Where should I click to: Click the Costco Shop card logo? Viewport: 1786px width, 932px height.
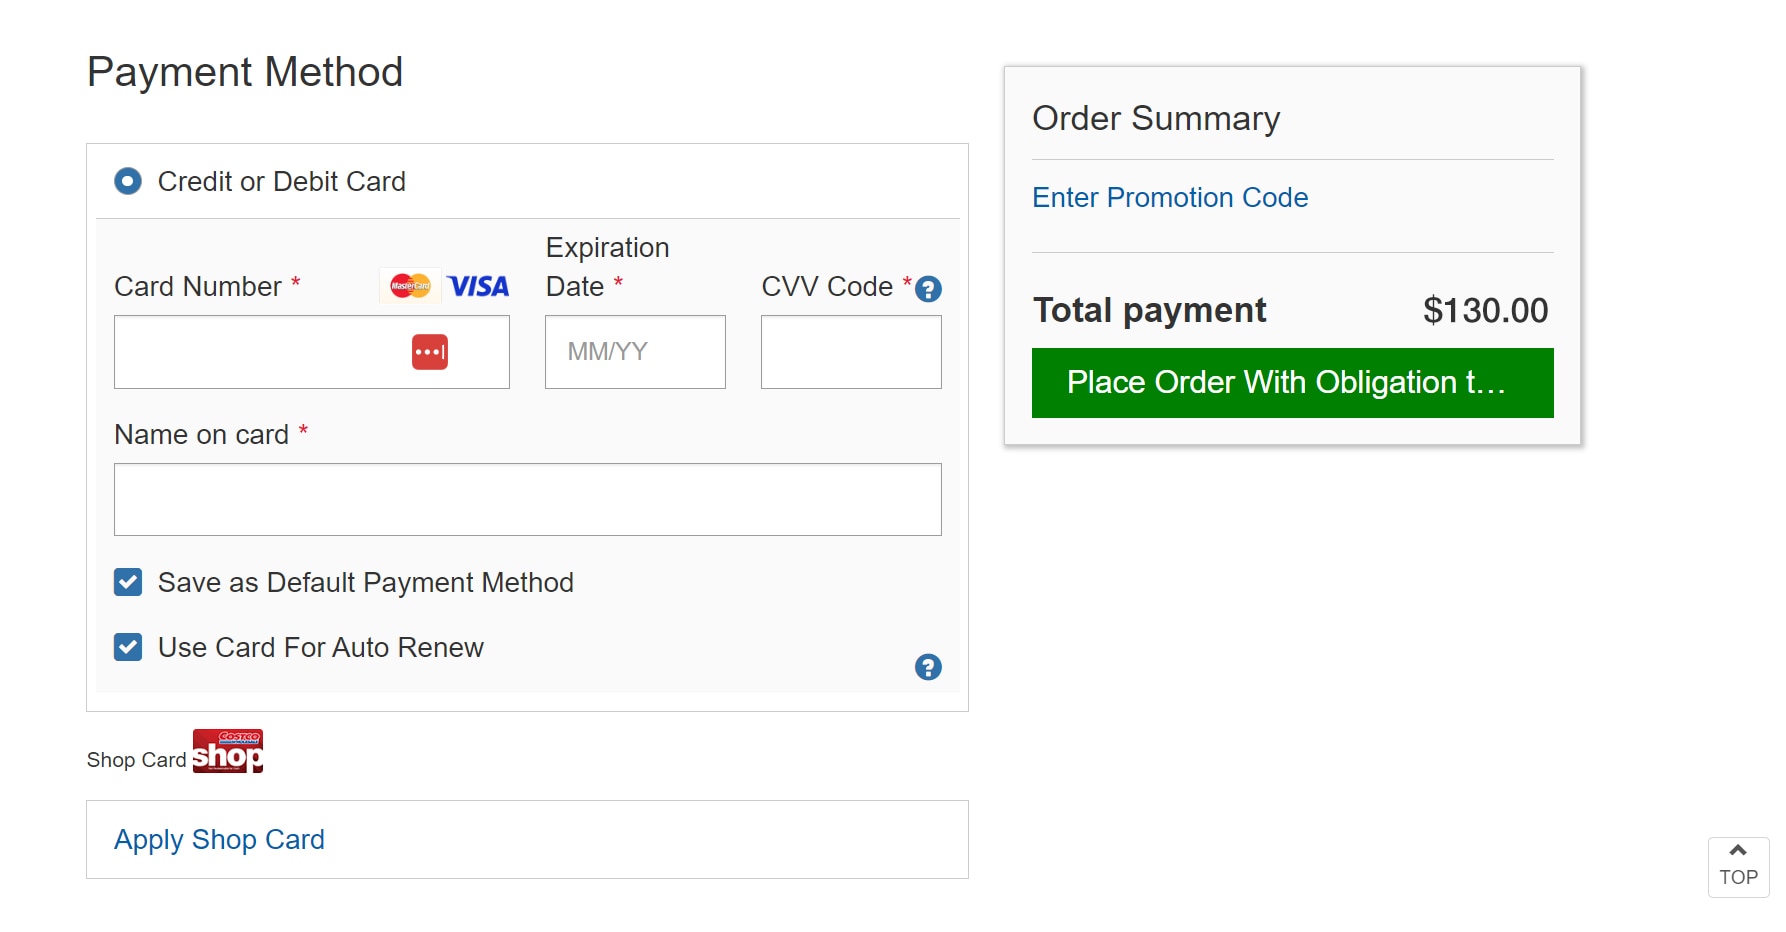[x=228, y=751]
